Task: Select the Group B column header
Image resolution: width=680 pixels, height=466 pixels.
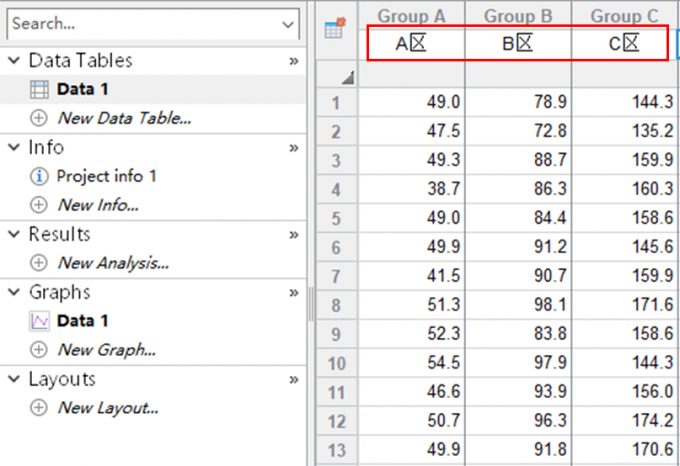Action: [x=518, y=16]
